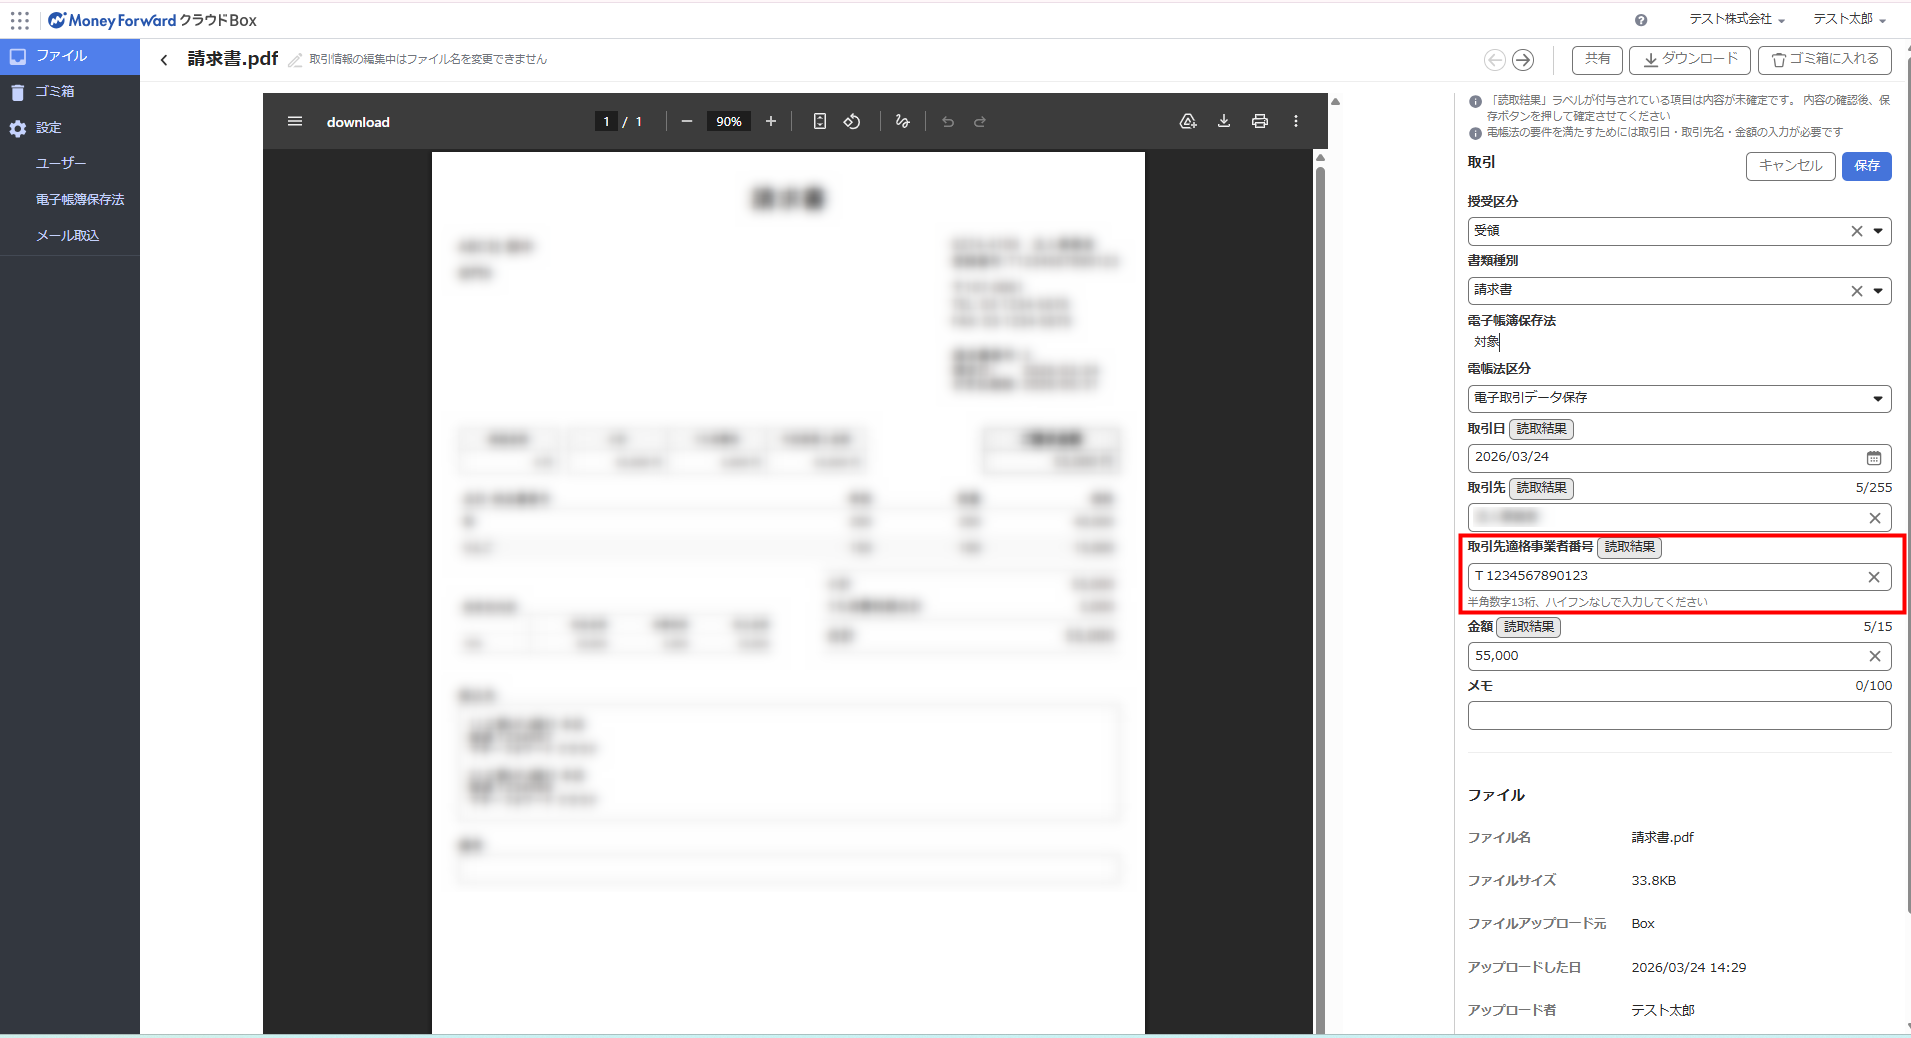Expand the 書類種別 dropdown
Screen dimensions: 1911x1038
(1878, 291)
